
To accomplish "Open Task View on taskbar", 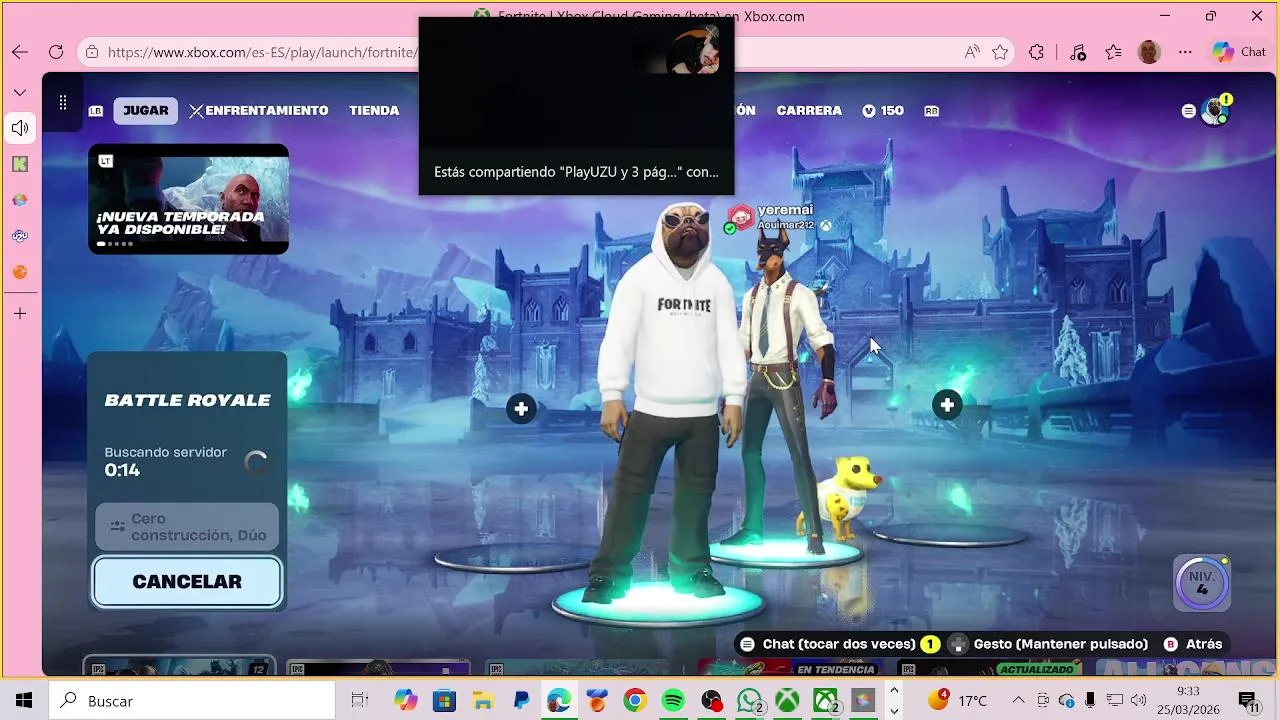I will (x=359, y=701).
